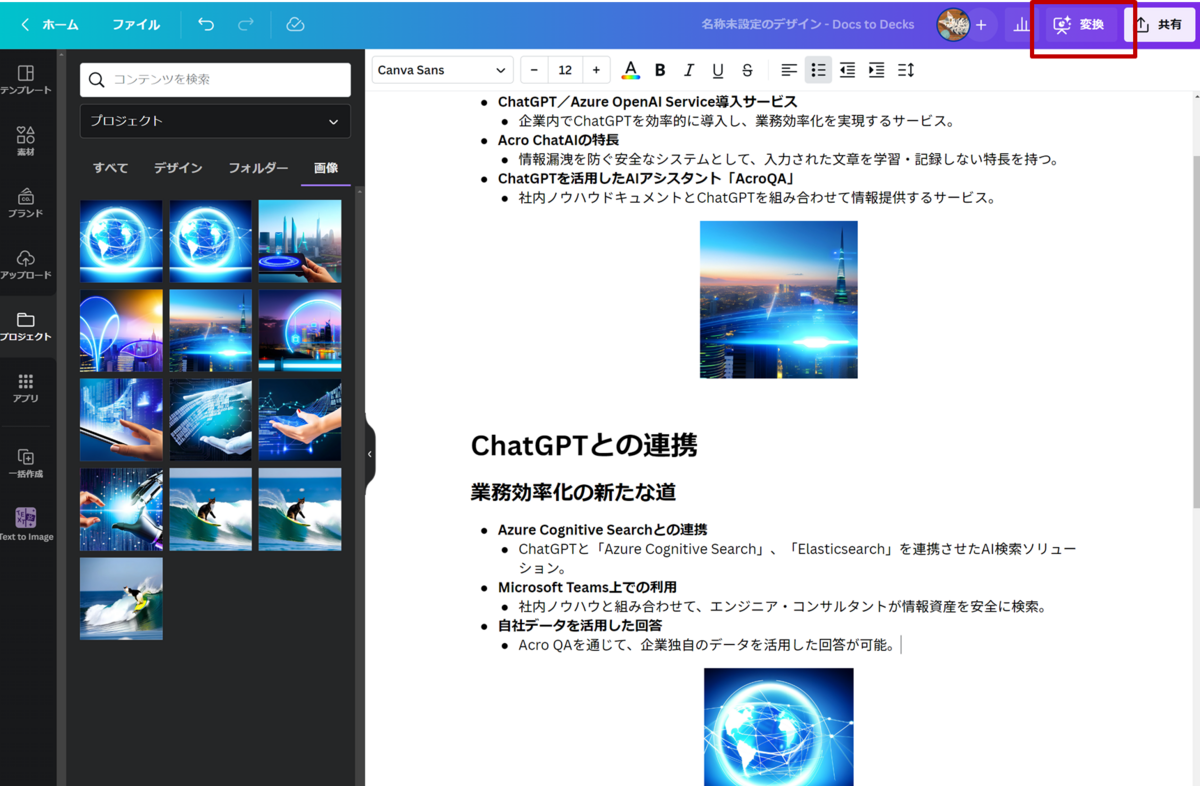This screenshot has width=1200, height=786.
Task: Click the Microsoft Teams上での利用 bullet
Action: 587,587
